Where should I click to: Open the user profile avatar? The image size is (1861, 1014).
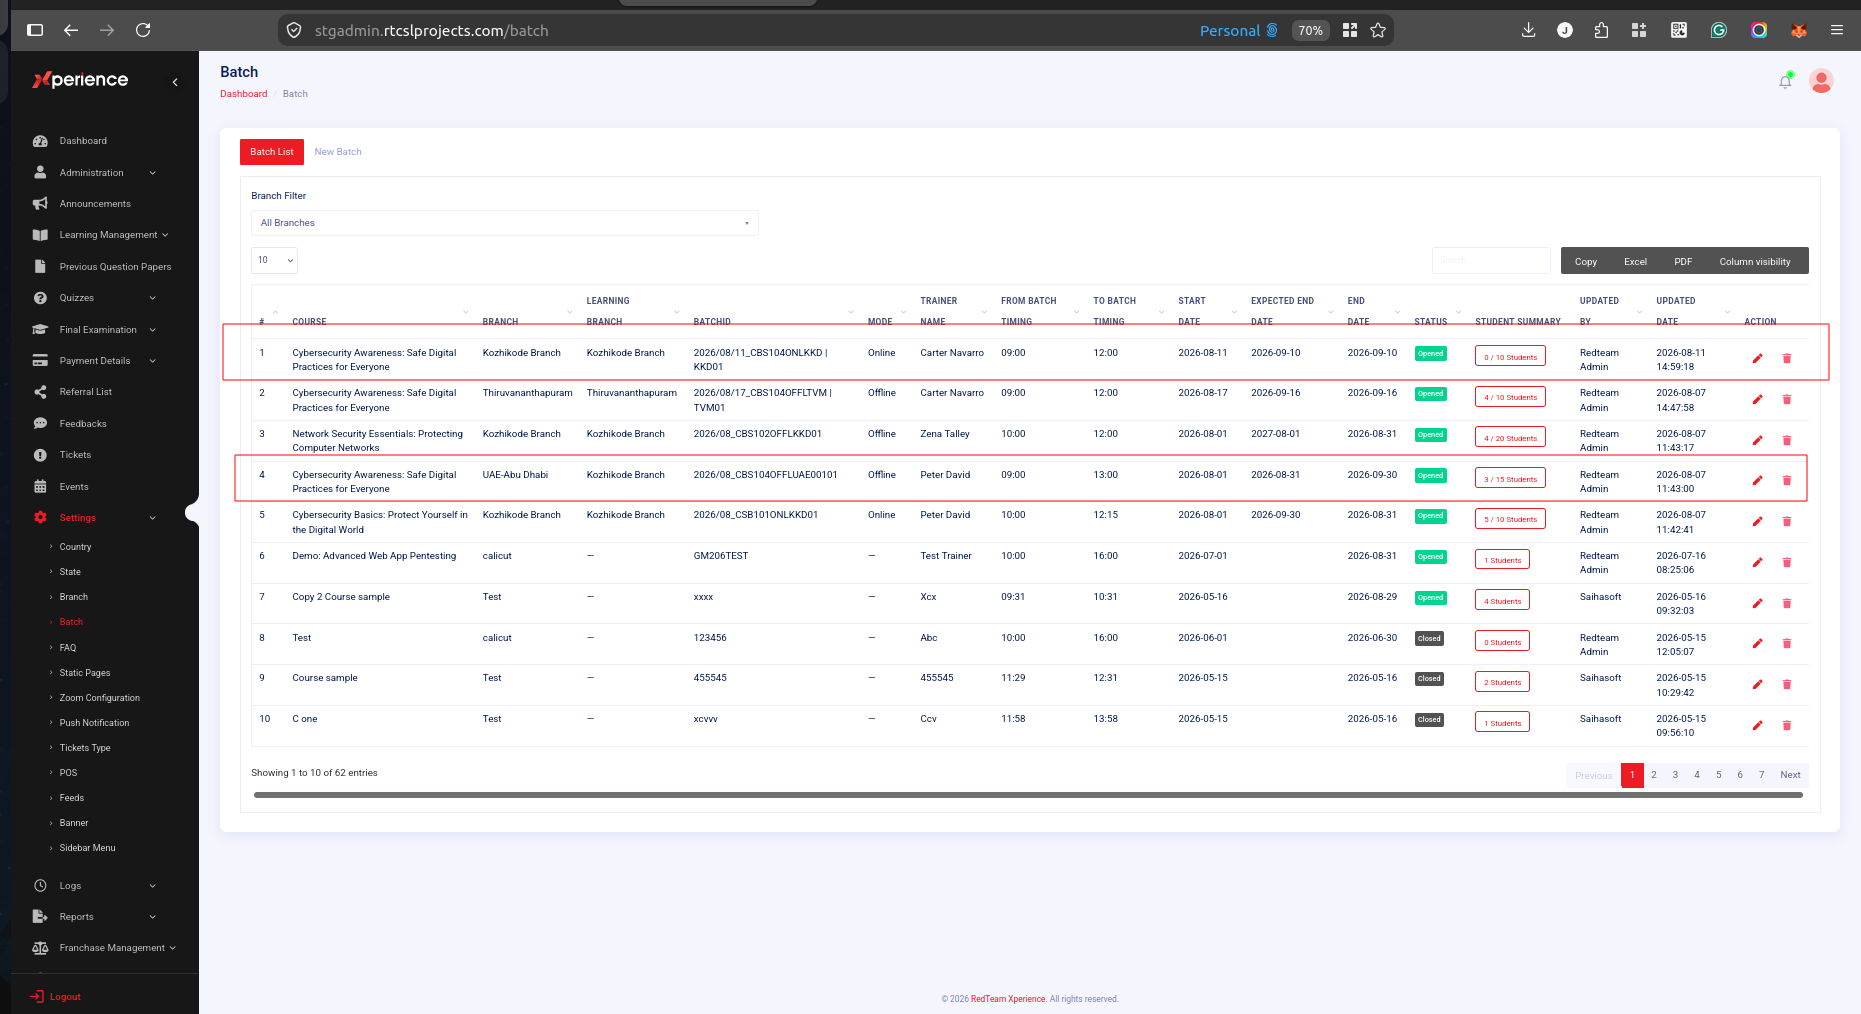pos(1821,81)
